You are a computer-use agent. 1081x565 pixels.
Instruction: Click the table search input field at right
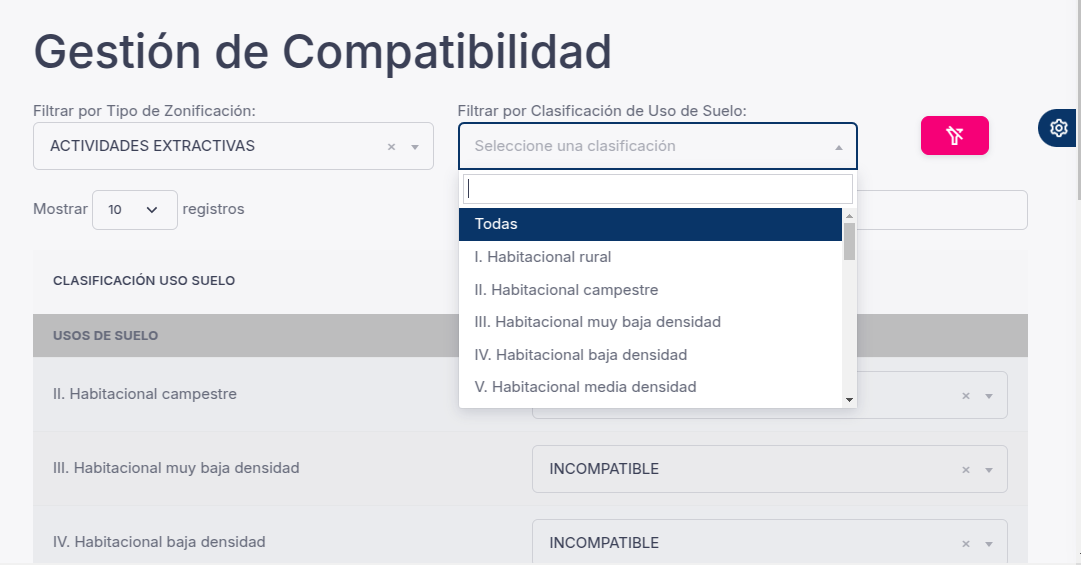tap(942, 210)
